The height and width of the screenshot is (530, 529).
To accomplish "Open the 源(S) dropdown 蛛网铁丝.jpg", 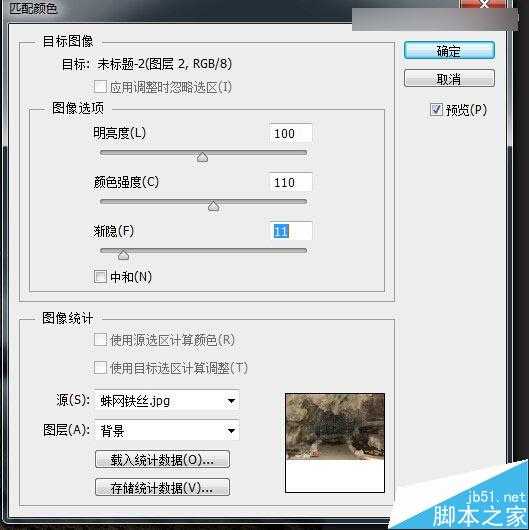I will 167,401.
